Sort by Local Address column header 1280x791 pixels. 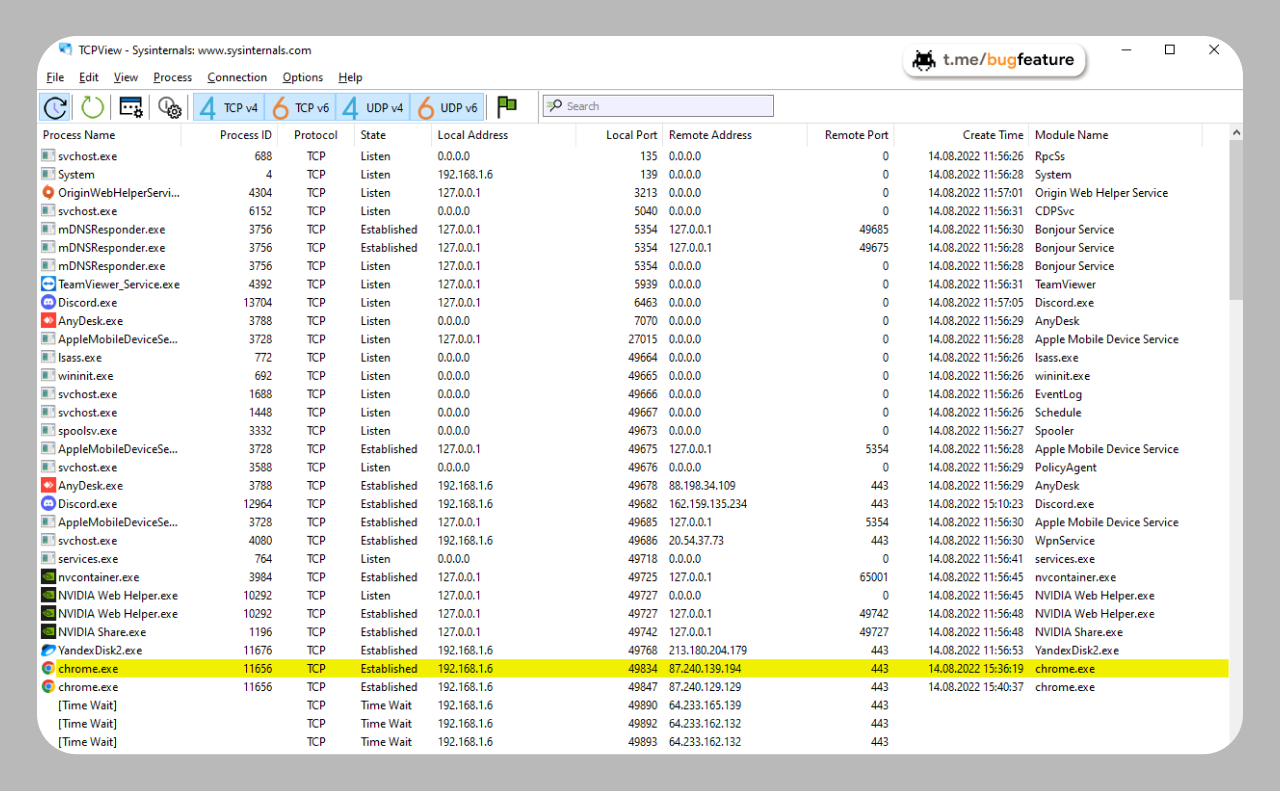(x=504, y=135)
